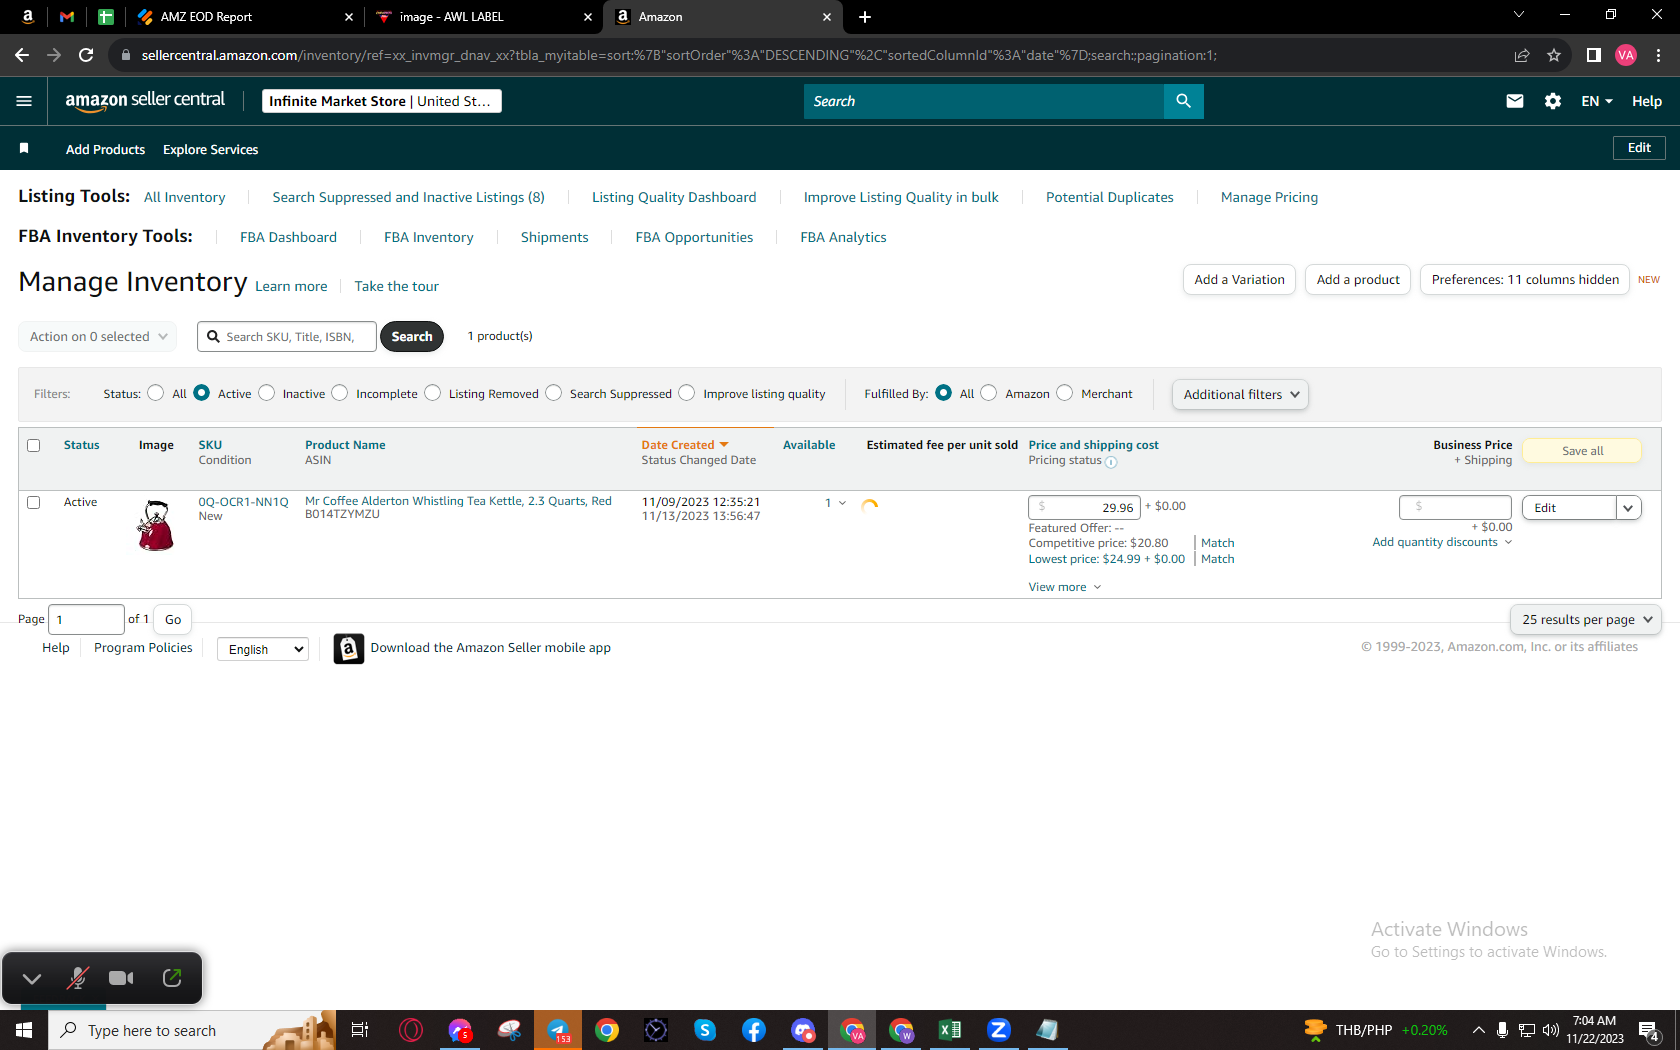Click the Add a product button
This screenshot has width=1680, height=1050.
click(1358, 280)
